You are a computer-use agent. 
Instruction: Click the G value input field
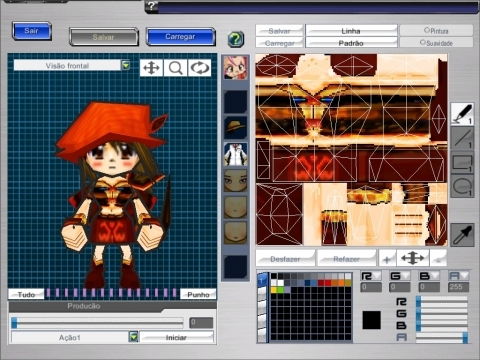400,287
